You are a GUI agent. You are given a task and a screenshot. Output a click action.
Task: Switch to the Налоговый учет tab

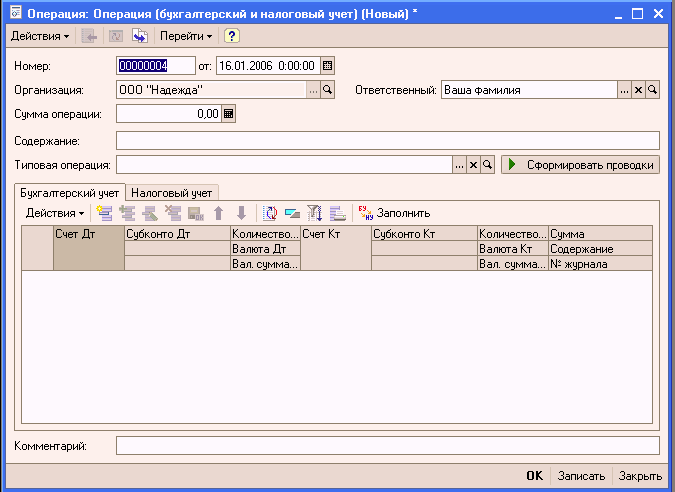coord(173,192)
